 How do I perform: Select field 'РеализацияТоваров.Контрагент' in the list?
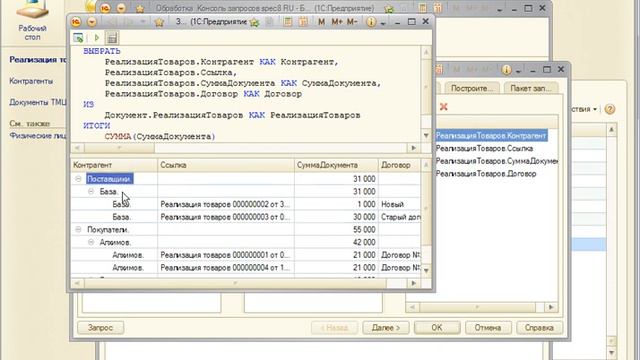(x=491, y=136)
